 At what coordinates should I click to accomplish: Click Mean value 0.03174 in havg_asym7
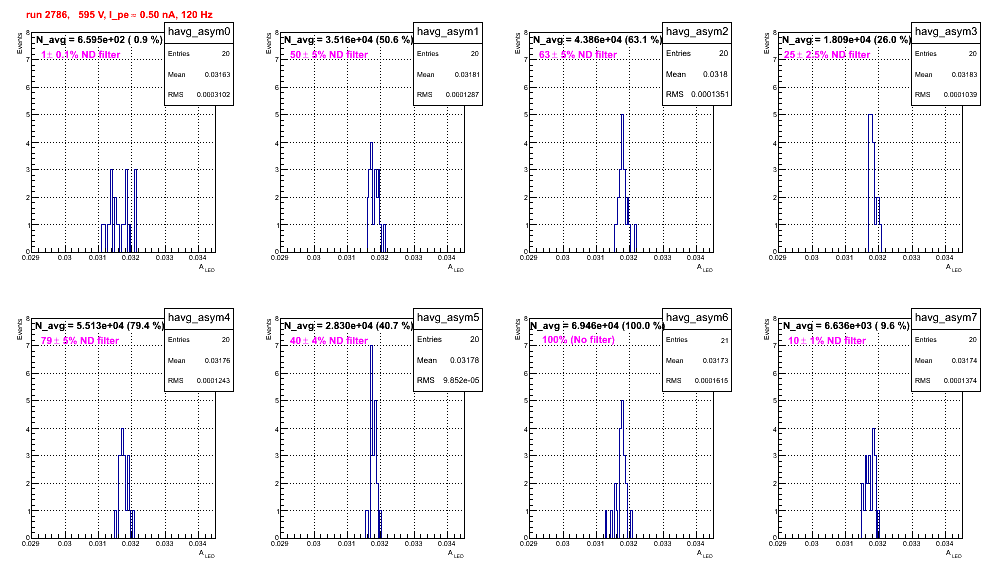pos(964,360)
